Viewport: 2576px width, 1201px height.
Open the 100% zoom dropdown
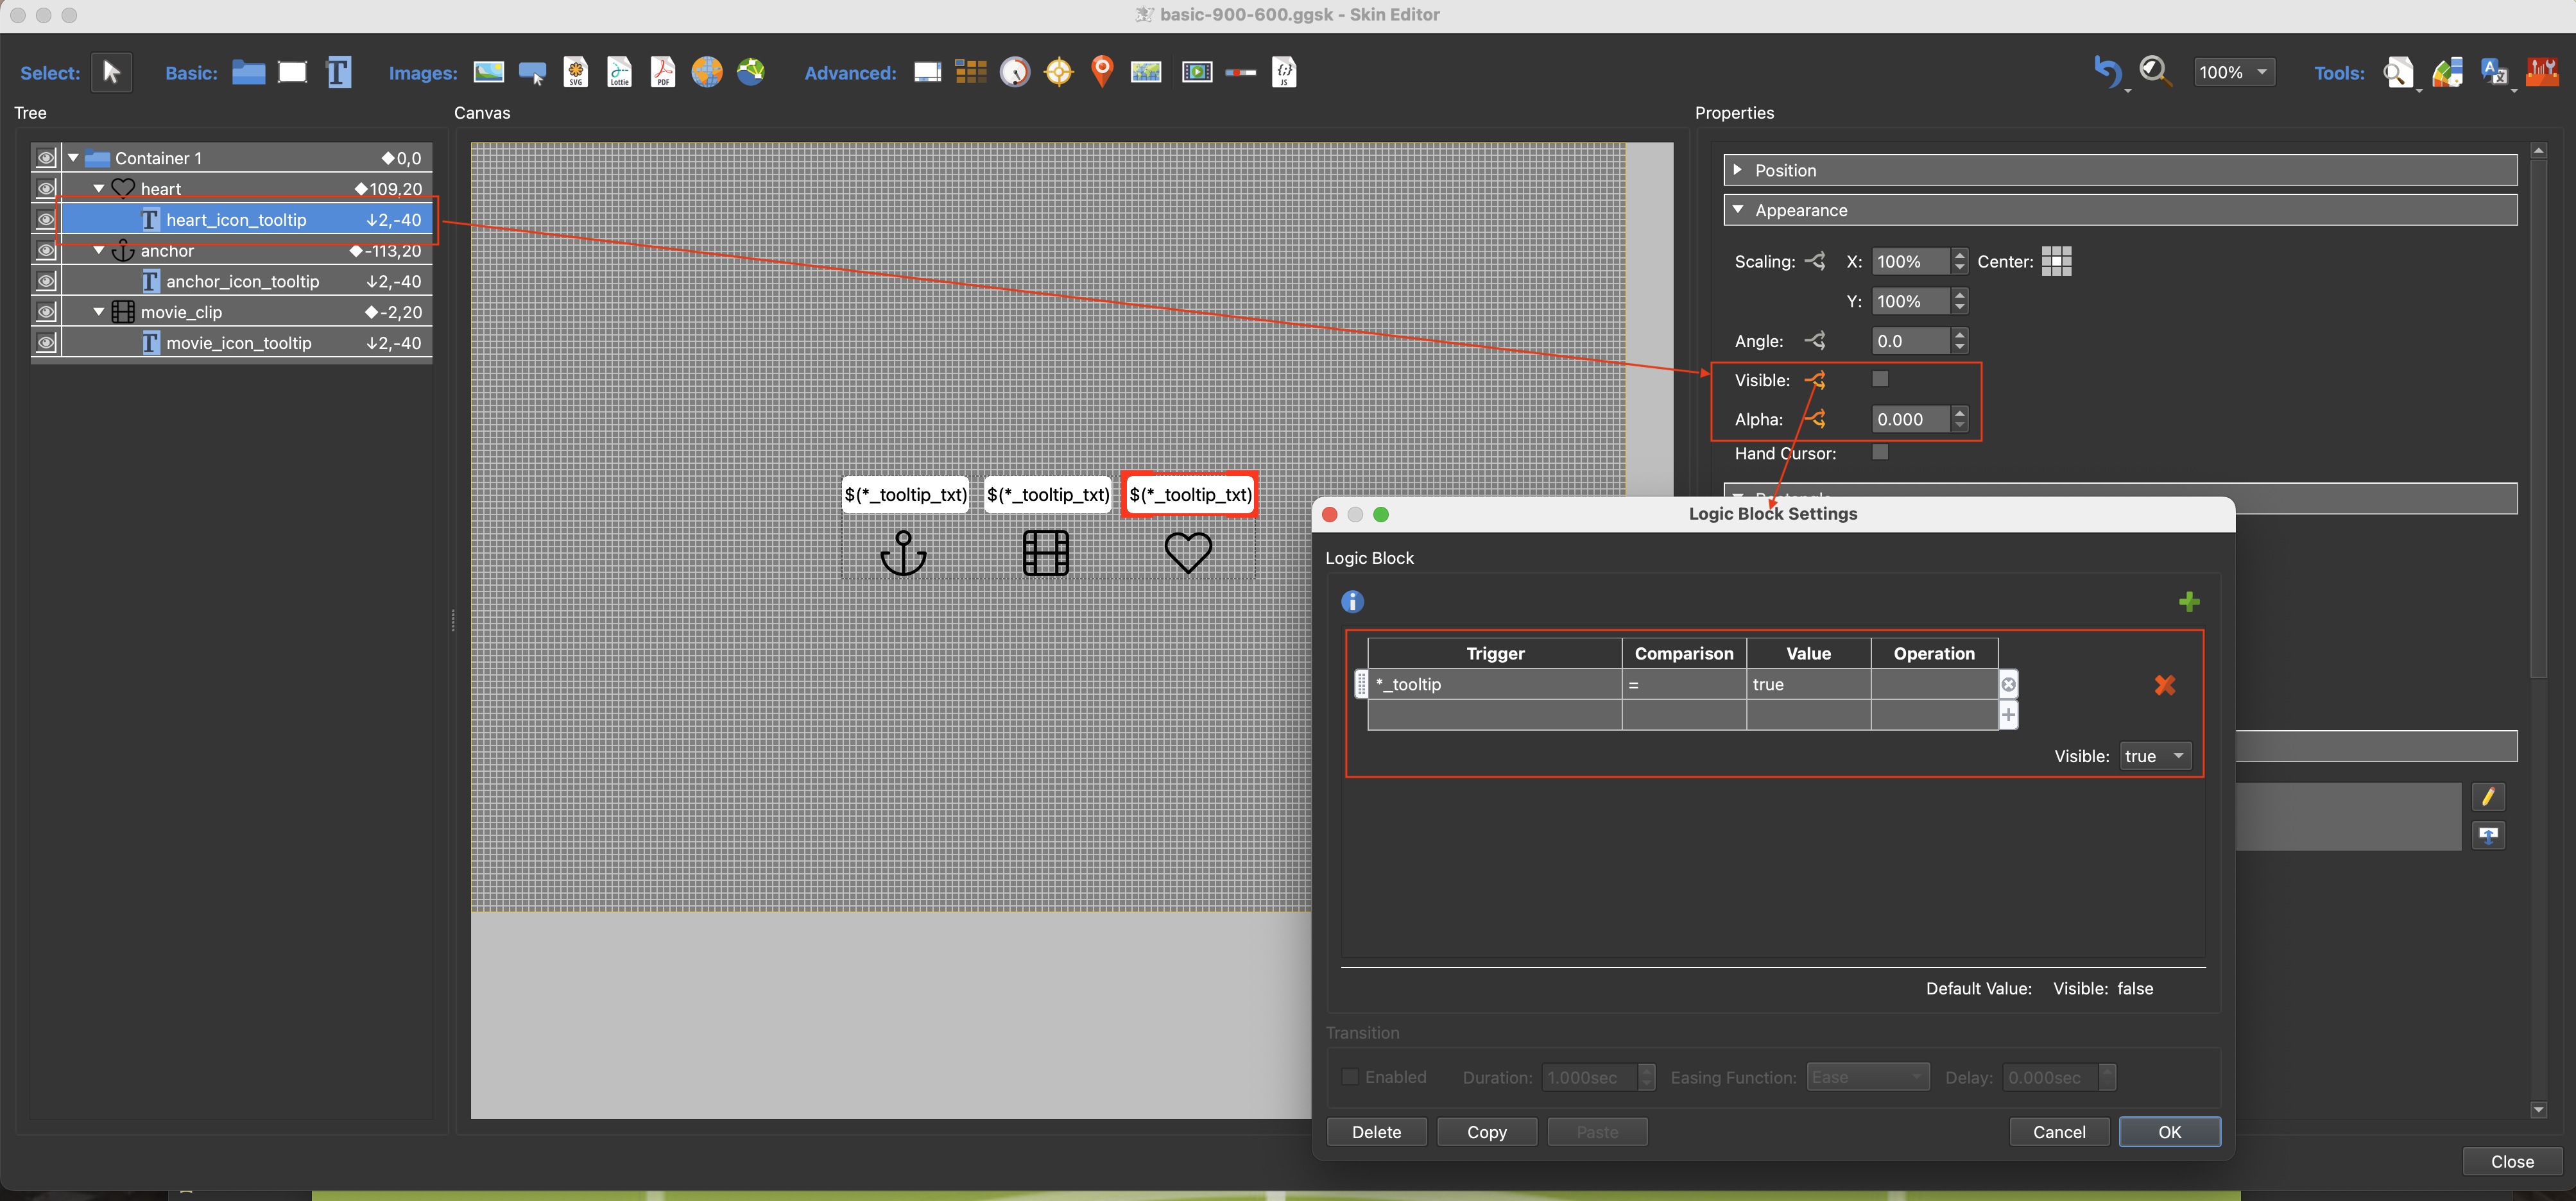point(2234,72)
